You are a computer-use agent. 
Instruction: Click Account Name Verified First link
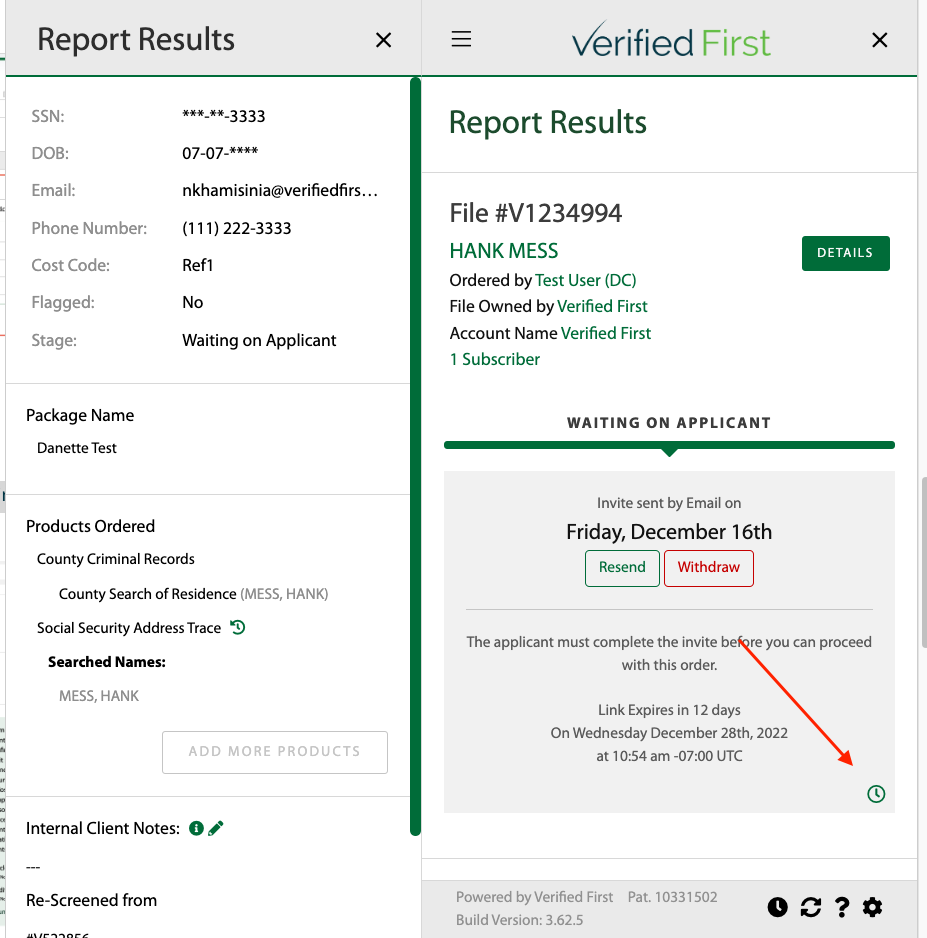(606, 333)
